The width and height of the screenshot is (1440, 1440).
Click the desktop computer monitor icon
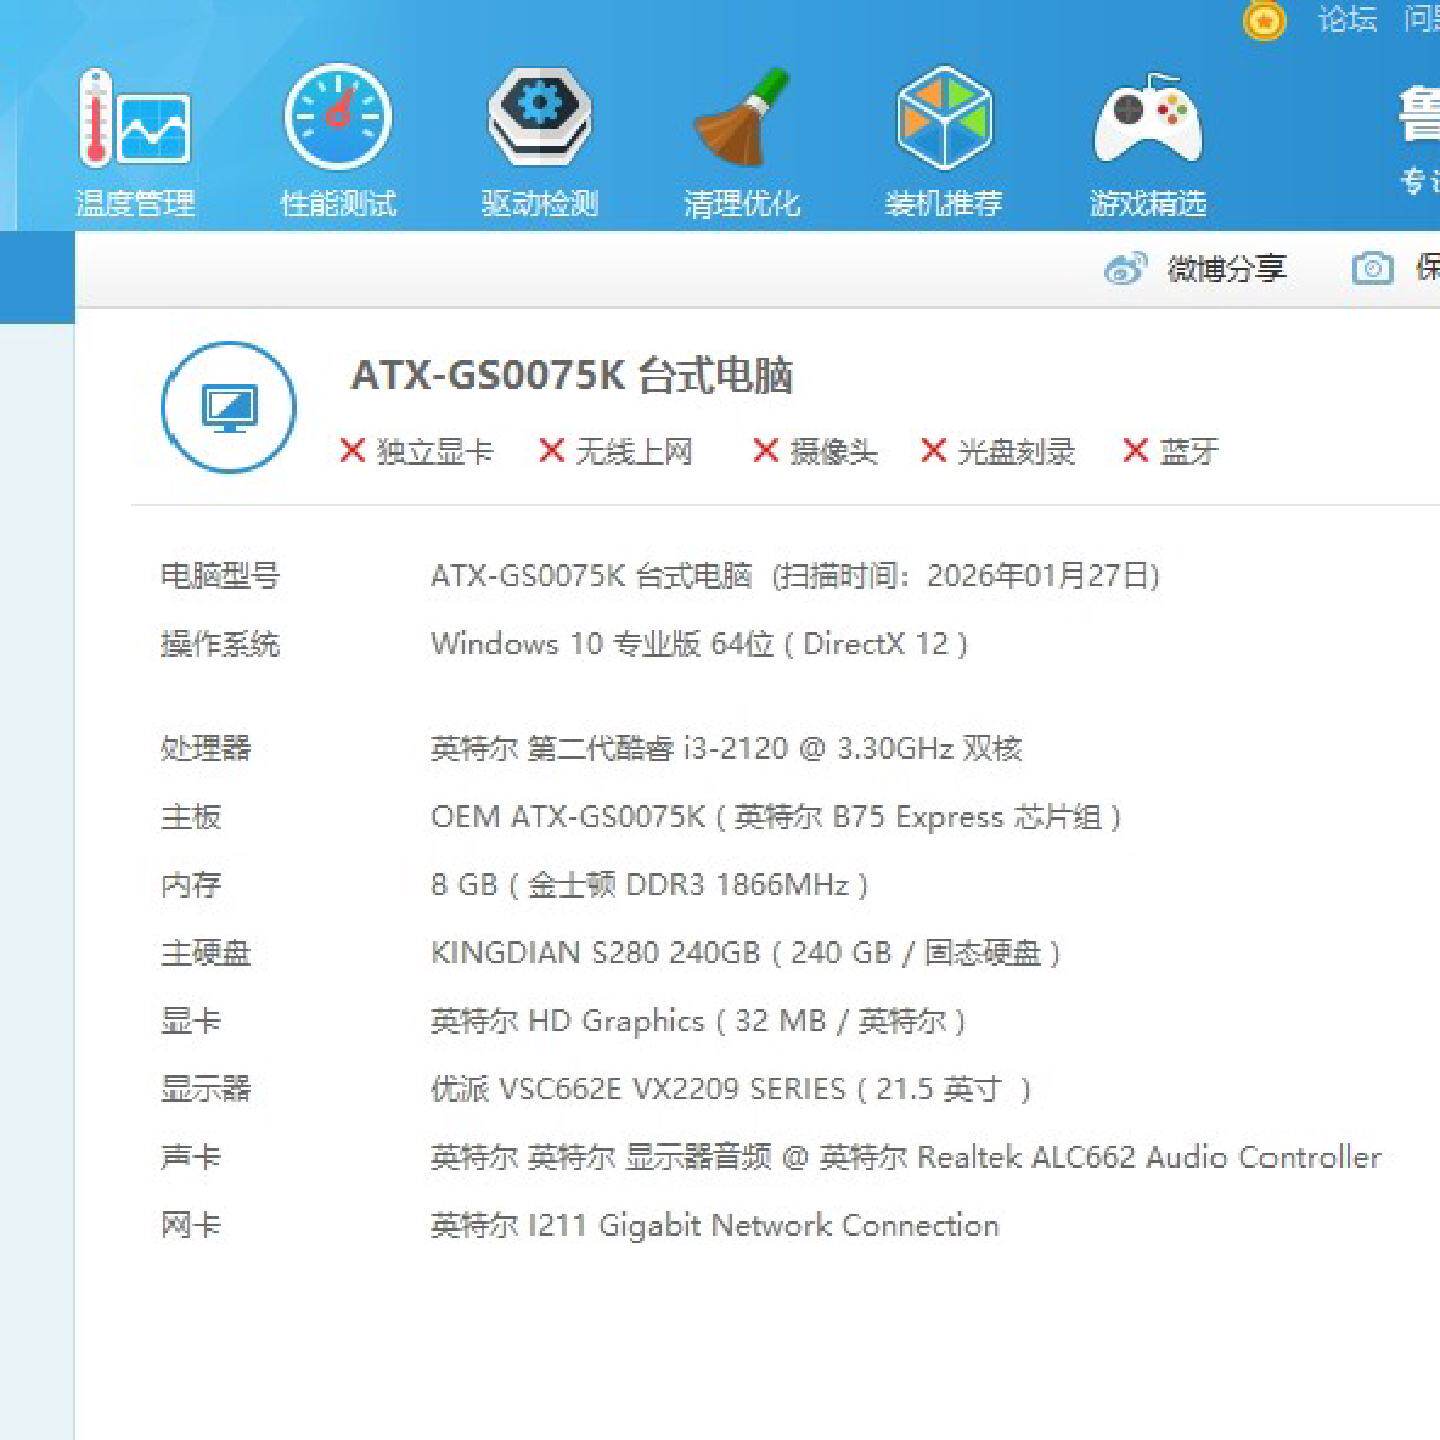pos(229,407)
